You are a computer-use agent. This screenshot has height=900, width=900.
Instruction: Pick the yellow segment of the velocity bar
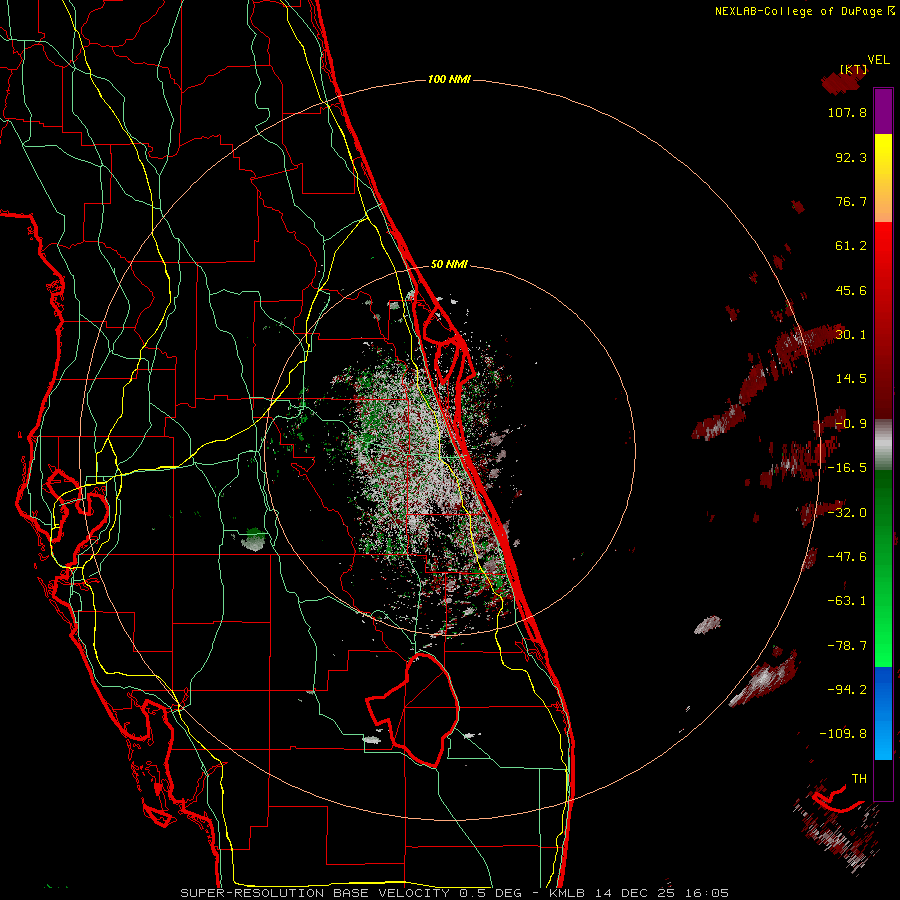[883, 178]
